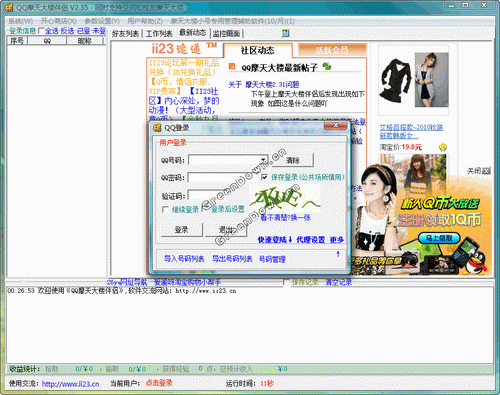Click the blue up-arrow collapse icon

point(338,254)
